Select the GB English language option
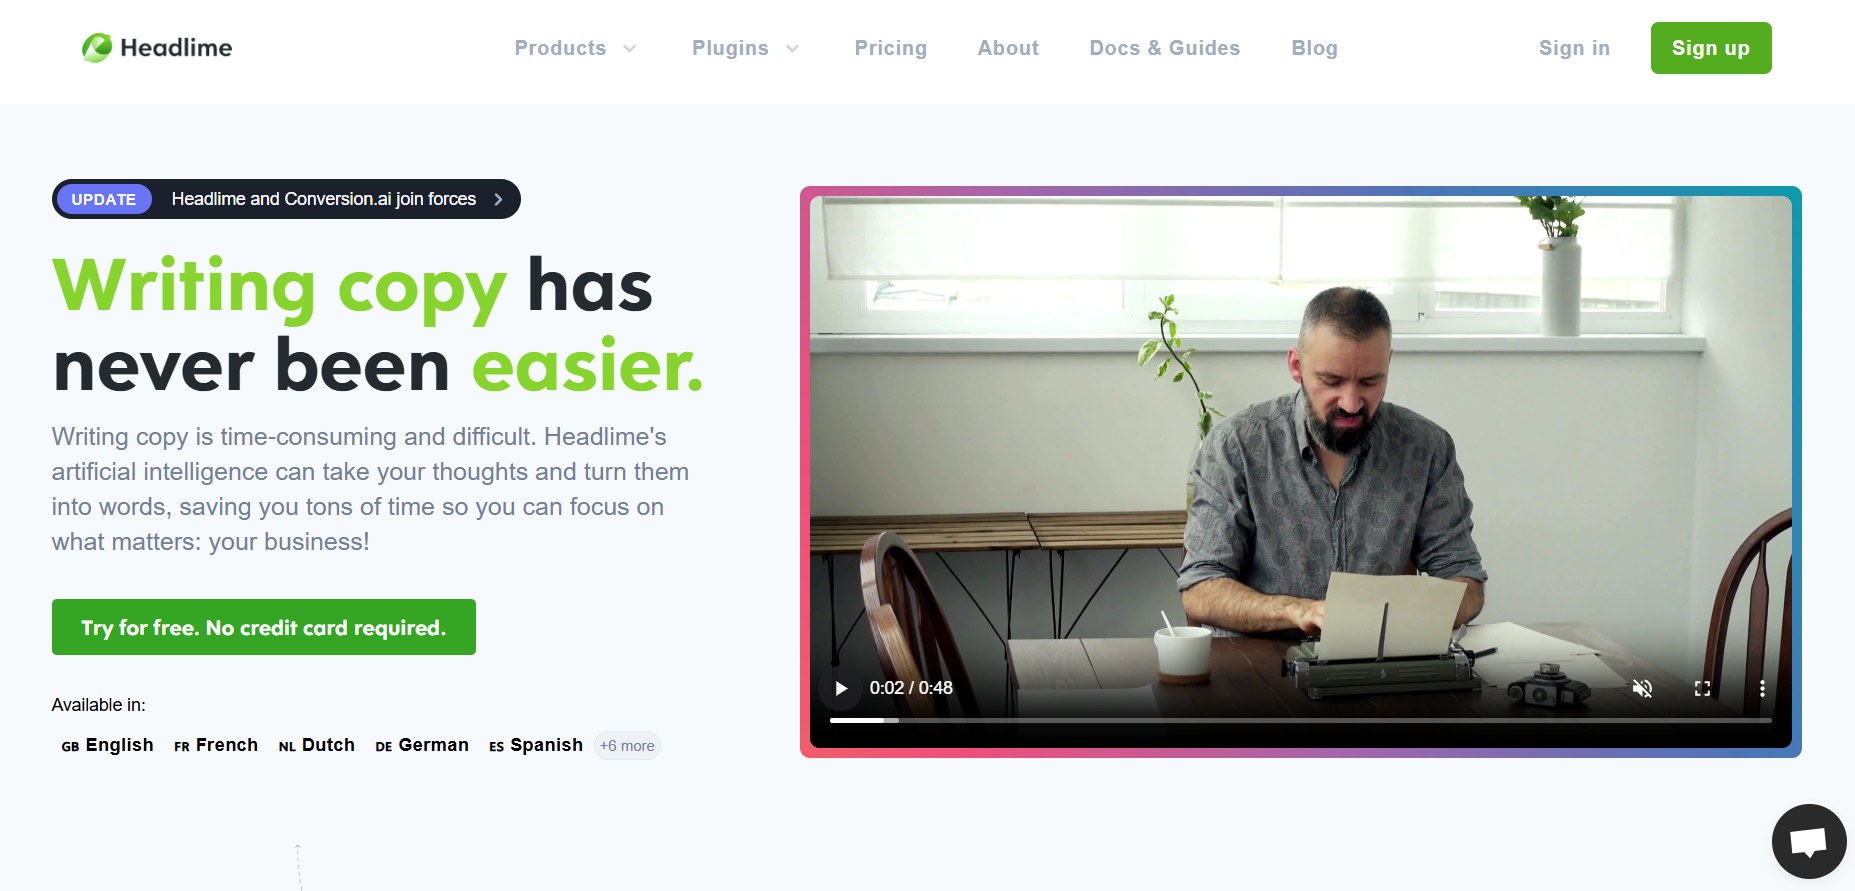Viewport: 1855px width, 891px height. (x=107, y=745)
